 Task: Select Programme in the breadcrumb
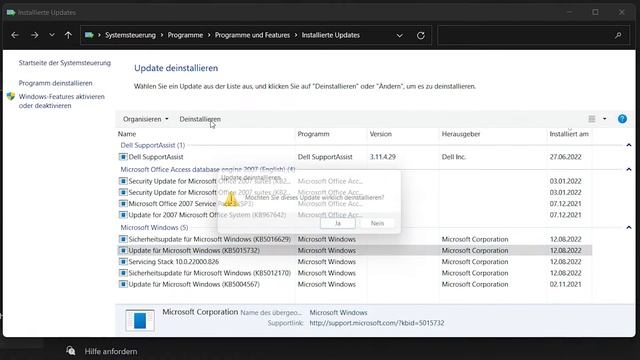pyautogui.click(x=185, y=36)
